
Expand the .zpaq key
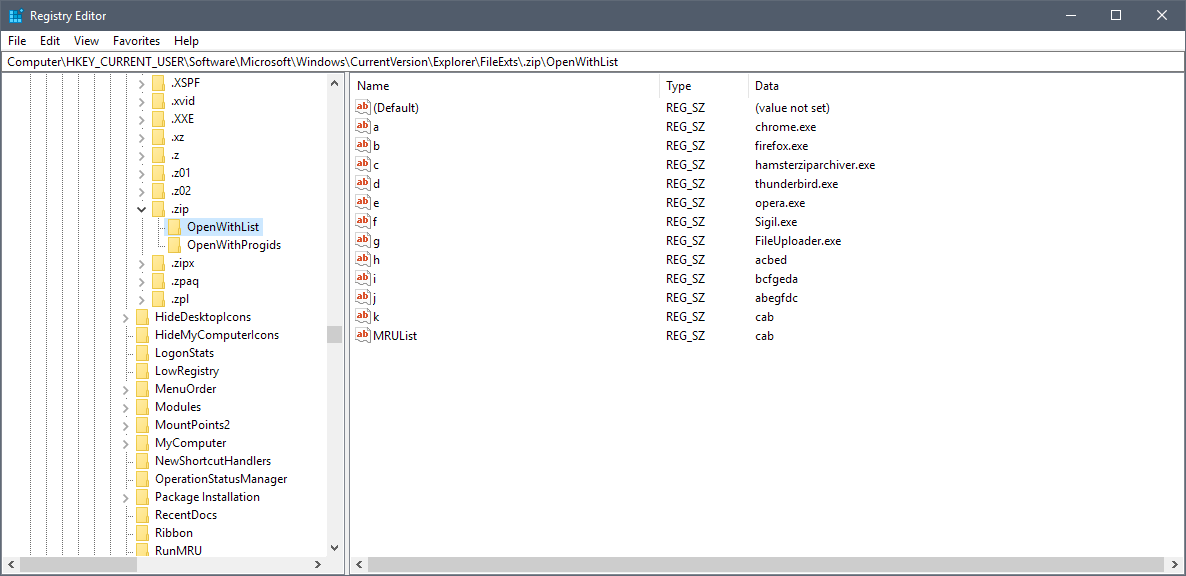[141, 281]
